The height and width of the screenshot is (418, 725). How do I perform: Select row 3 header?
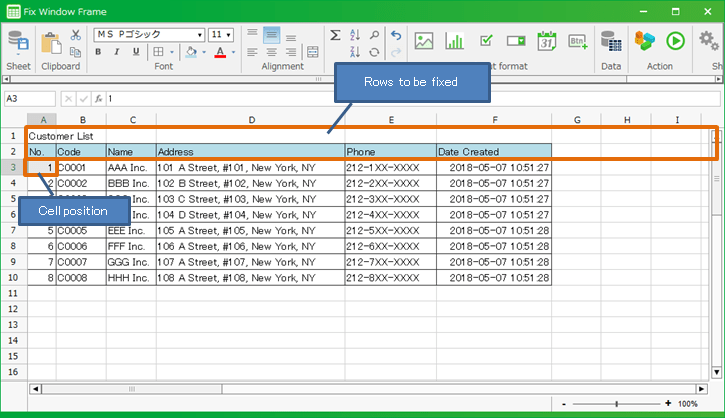13,167
